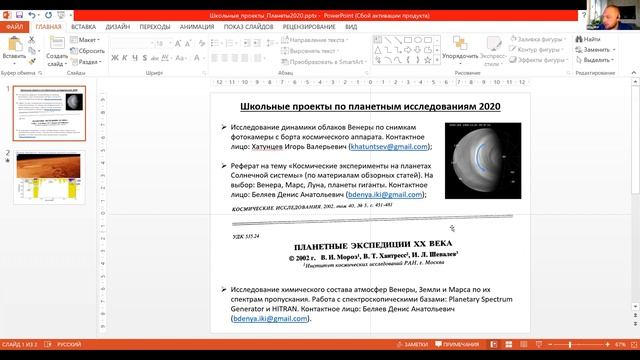
Task: Select the triangle shape in gallery
Action: coord(378,50)
